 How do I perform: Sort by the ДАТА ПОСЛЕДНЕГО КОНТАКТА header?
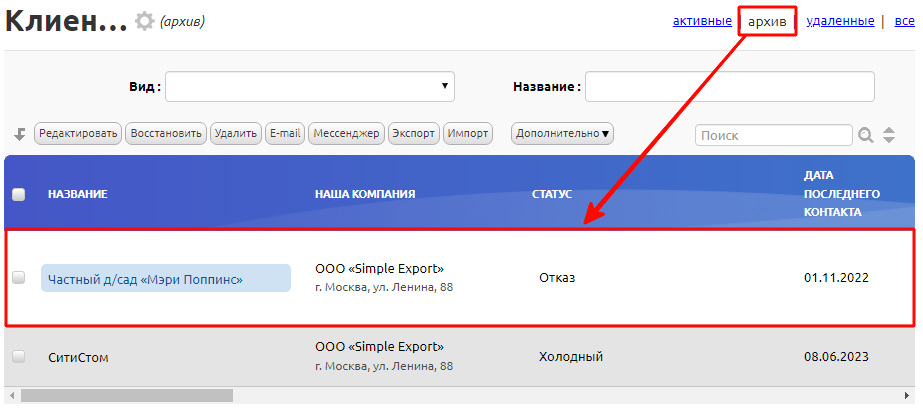pos(842,194)
